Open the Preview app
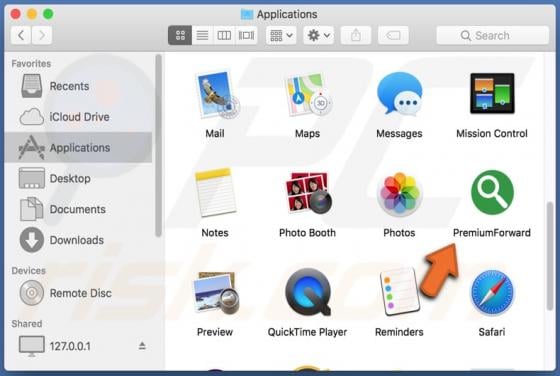560x376 pixels. tap(215, 293)
